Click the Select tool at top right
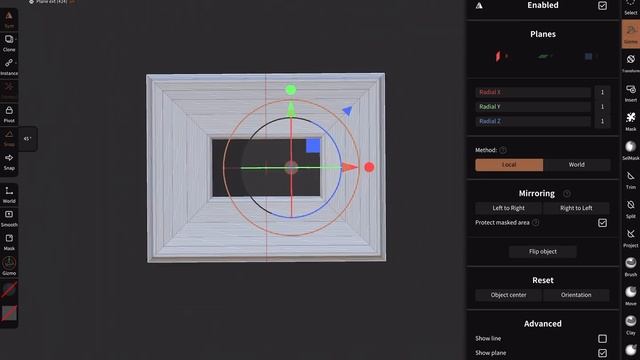 [x=631, y=7]
